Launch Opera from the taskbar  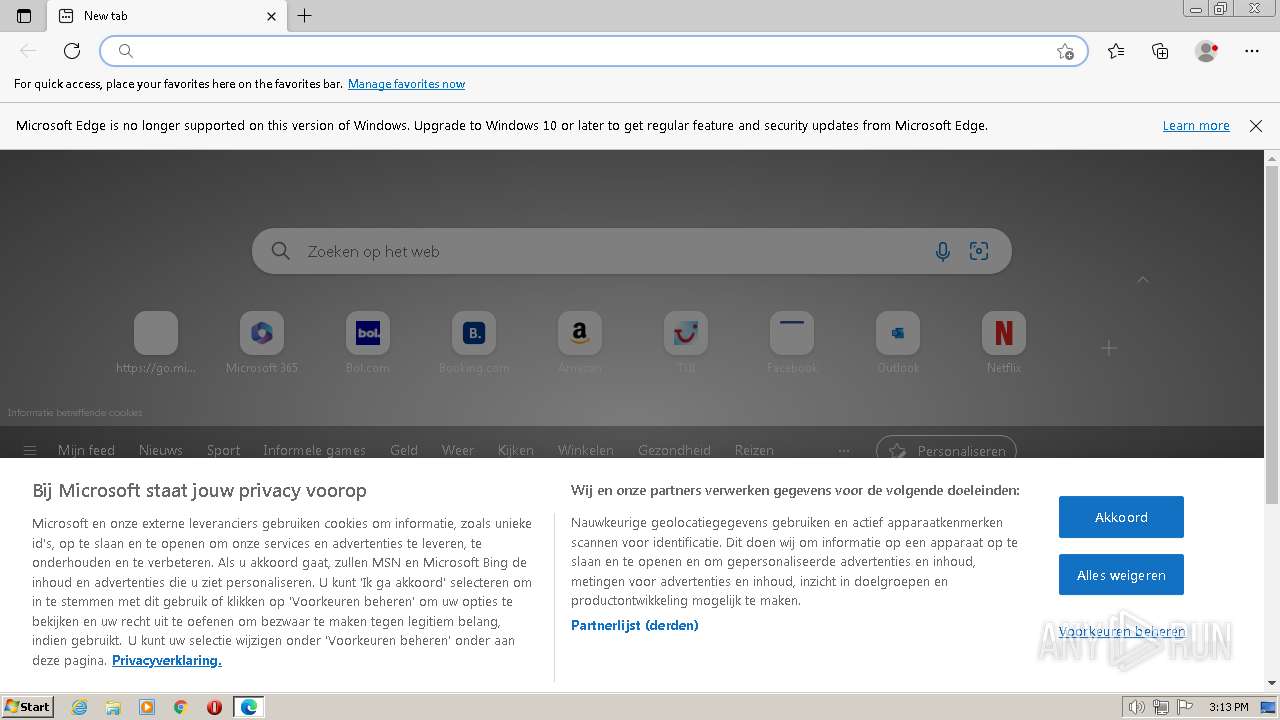coord(214,707)
